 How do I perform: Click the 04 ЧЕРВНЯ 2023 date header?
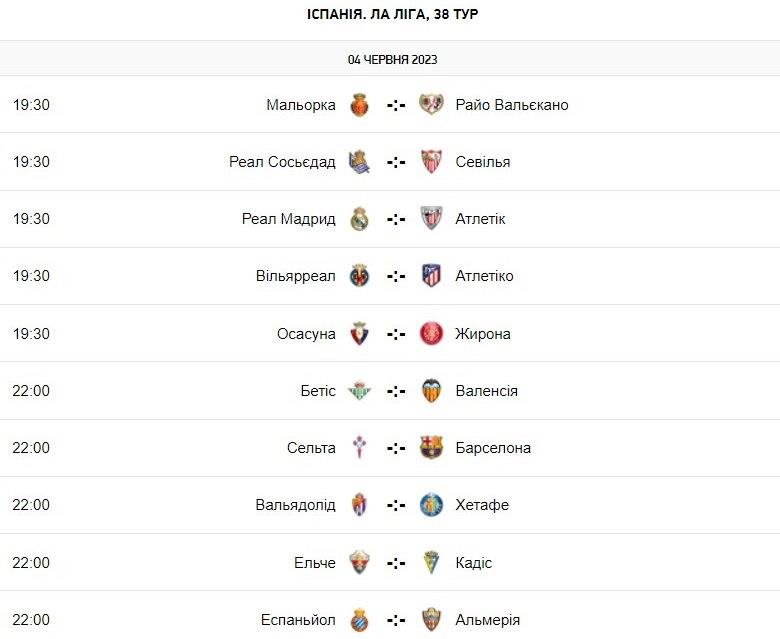pos(392,59)
